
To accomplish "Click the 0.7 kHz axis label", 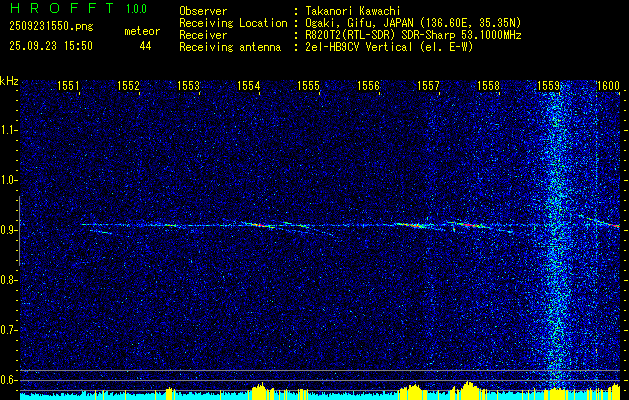I will [9, 330].
